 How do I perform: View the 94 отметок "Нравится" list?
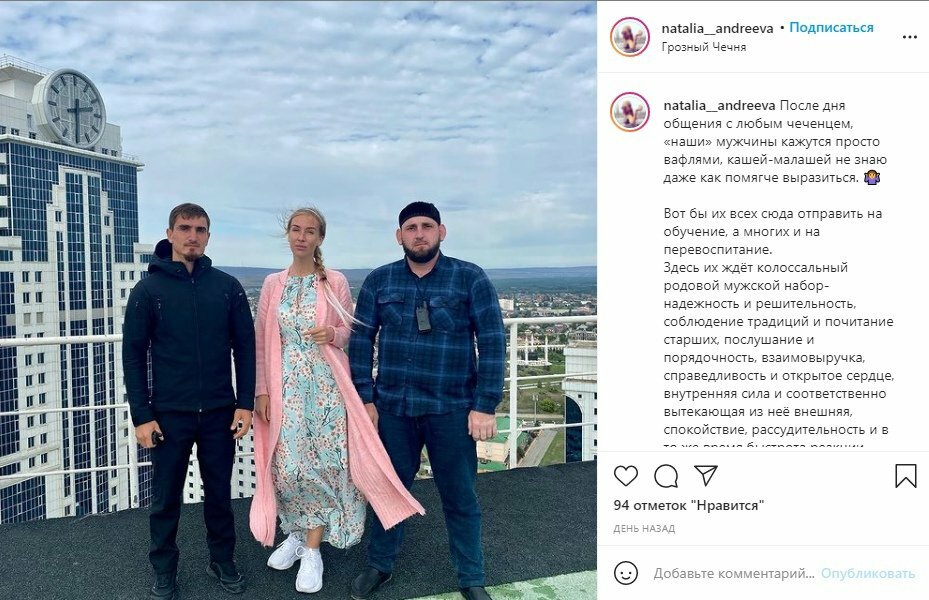coord(689,505)
